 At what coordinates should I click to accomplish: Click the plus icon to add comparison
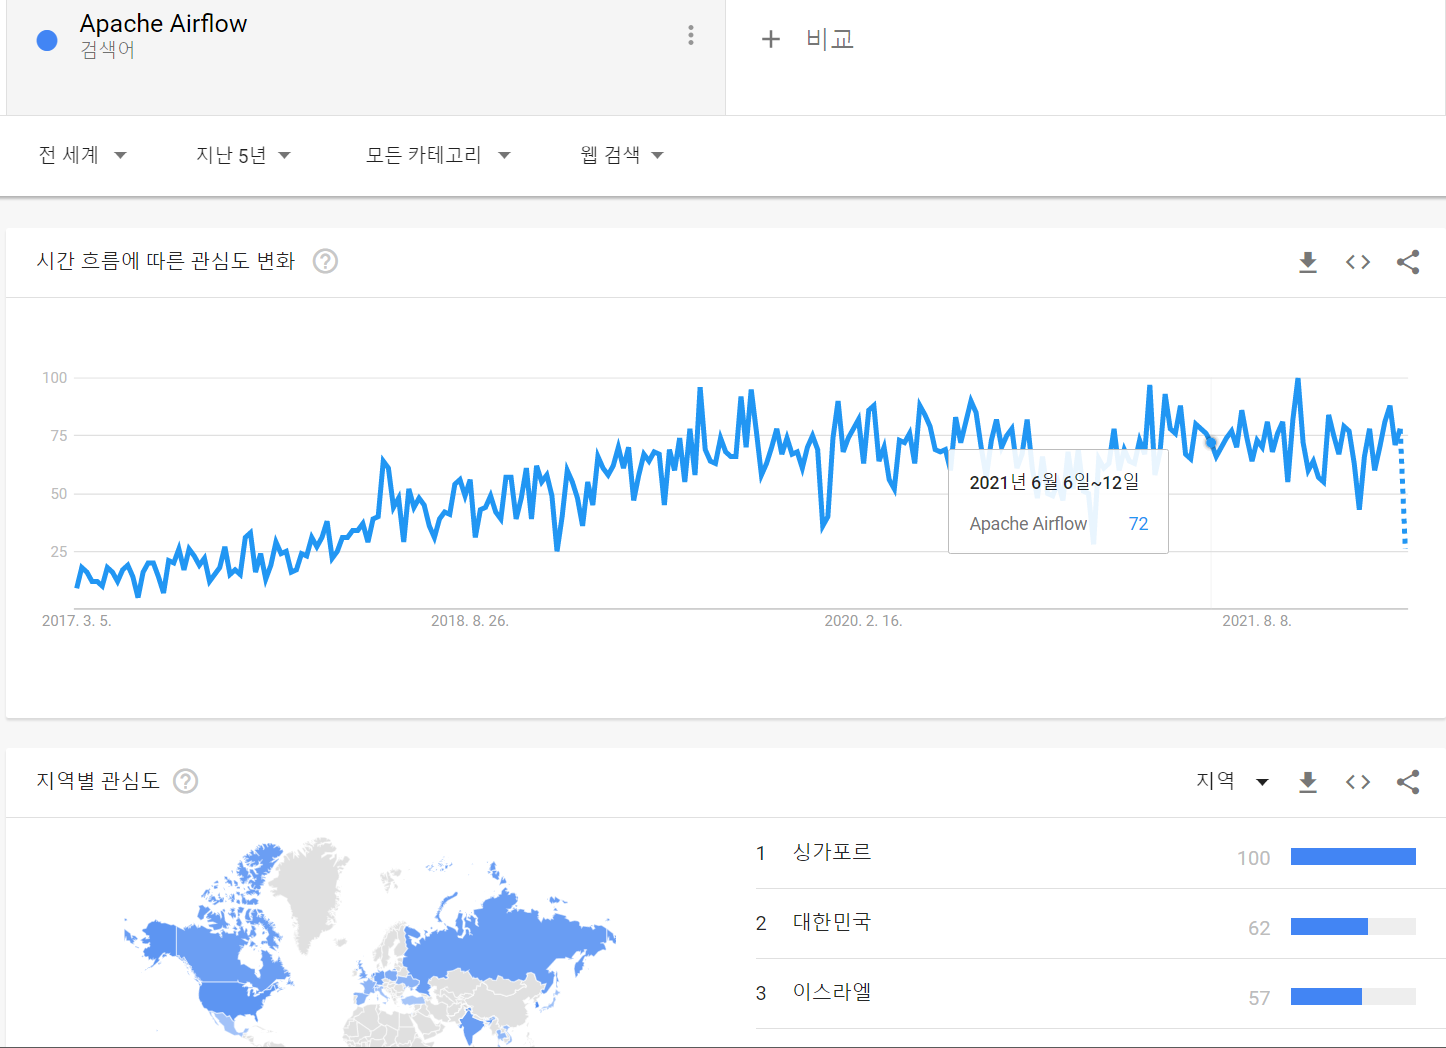(770, 39)
